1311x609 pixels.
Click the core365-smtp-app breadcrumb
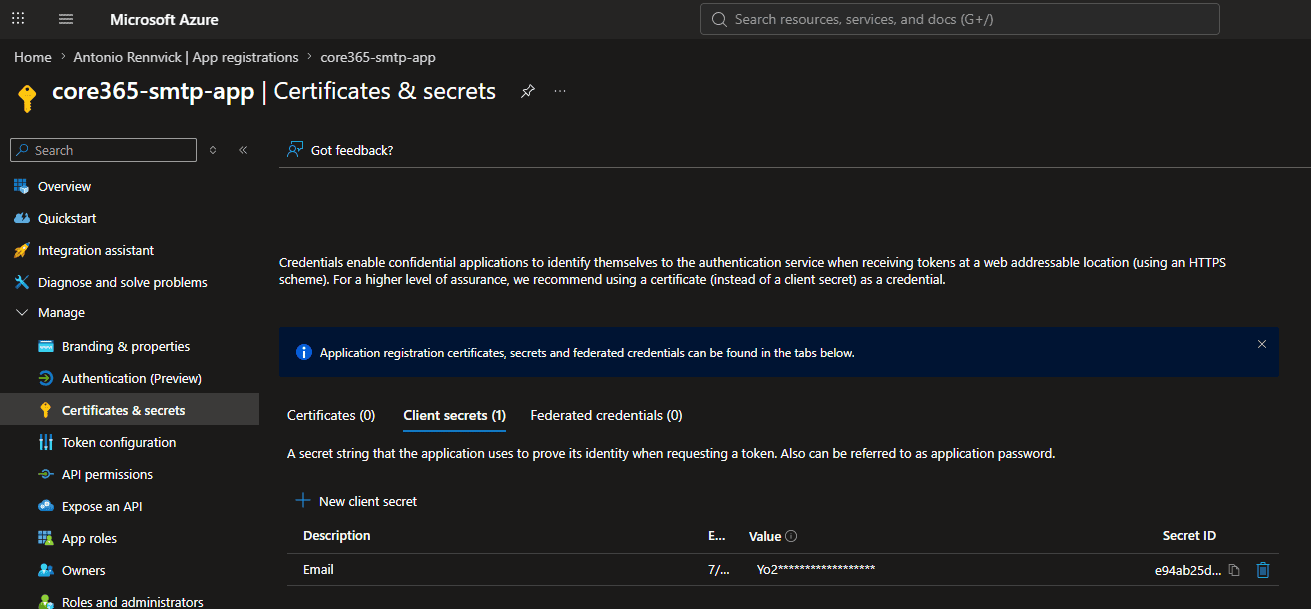click(378, 57)
